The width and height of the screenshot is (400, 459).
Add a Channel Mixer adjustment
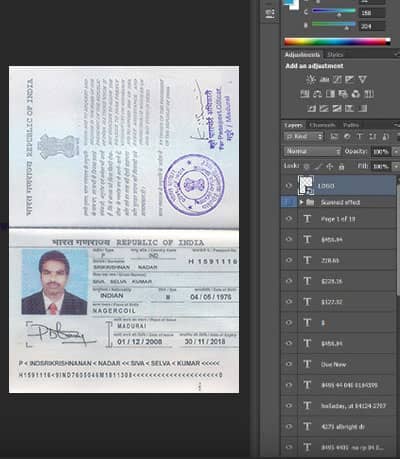[356, 94]
